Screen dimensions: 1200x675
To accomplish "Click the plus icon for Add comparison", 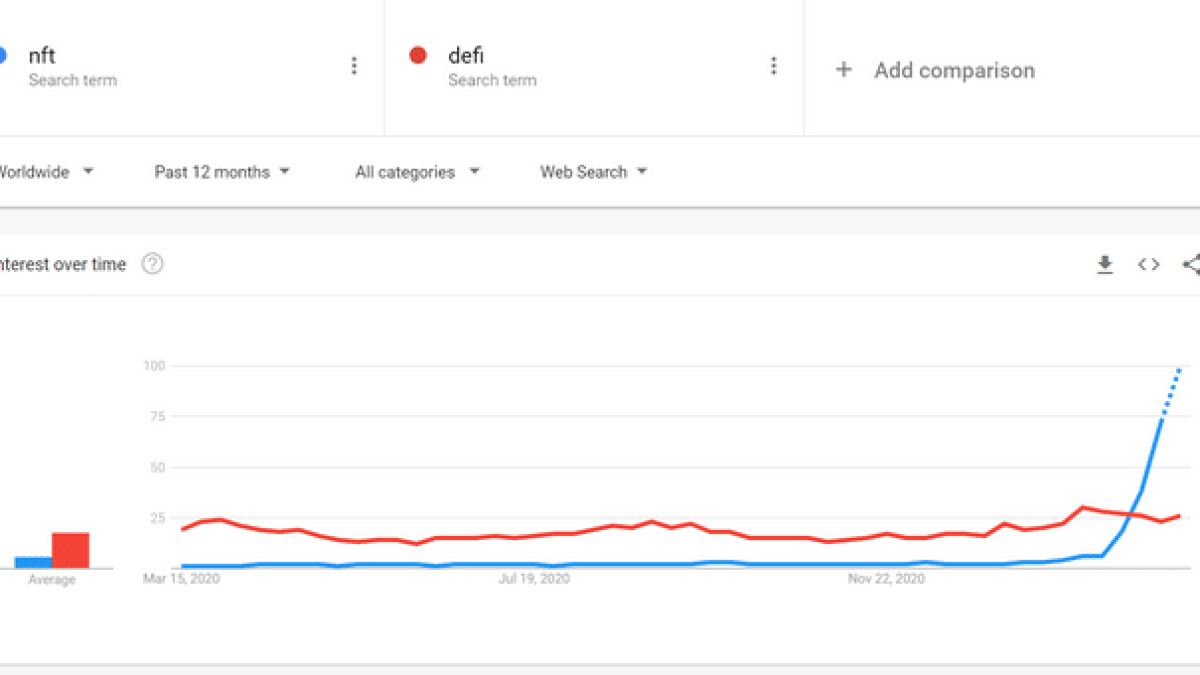I will (x=844, y=70).
